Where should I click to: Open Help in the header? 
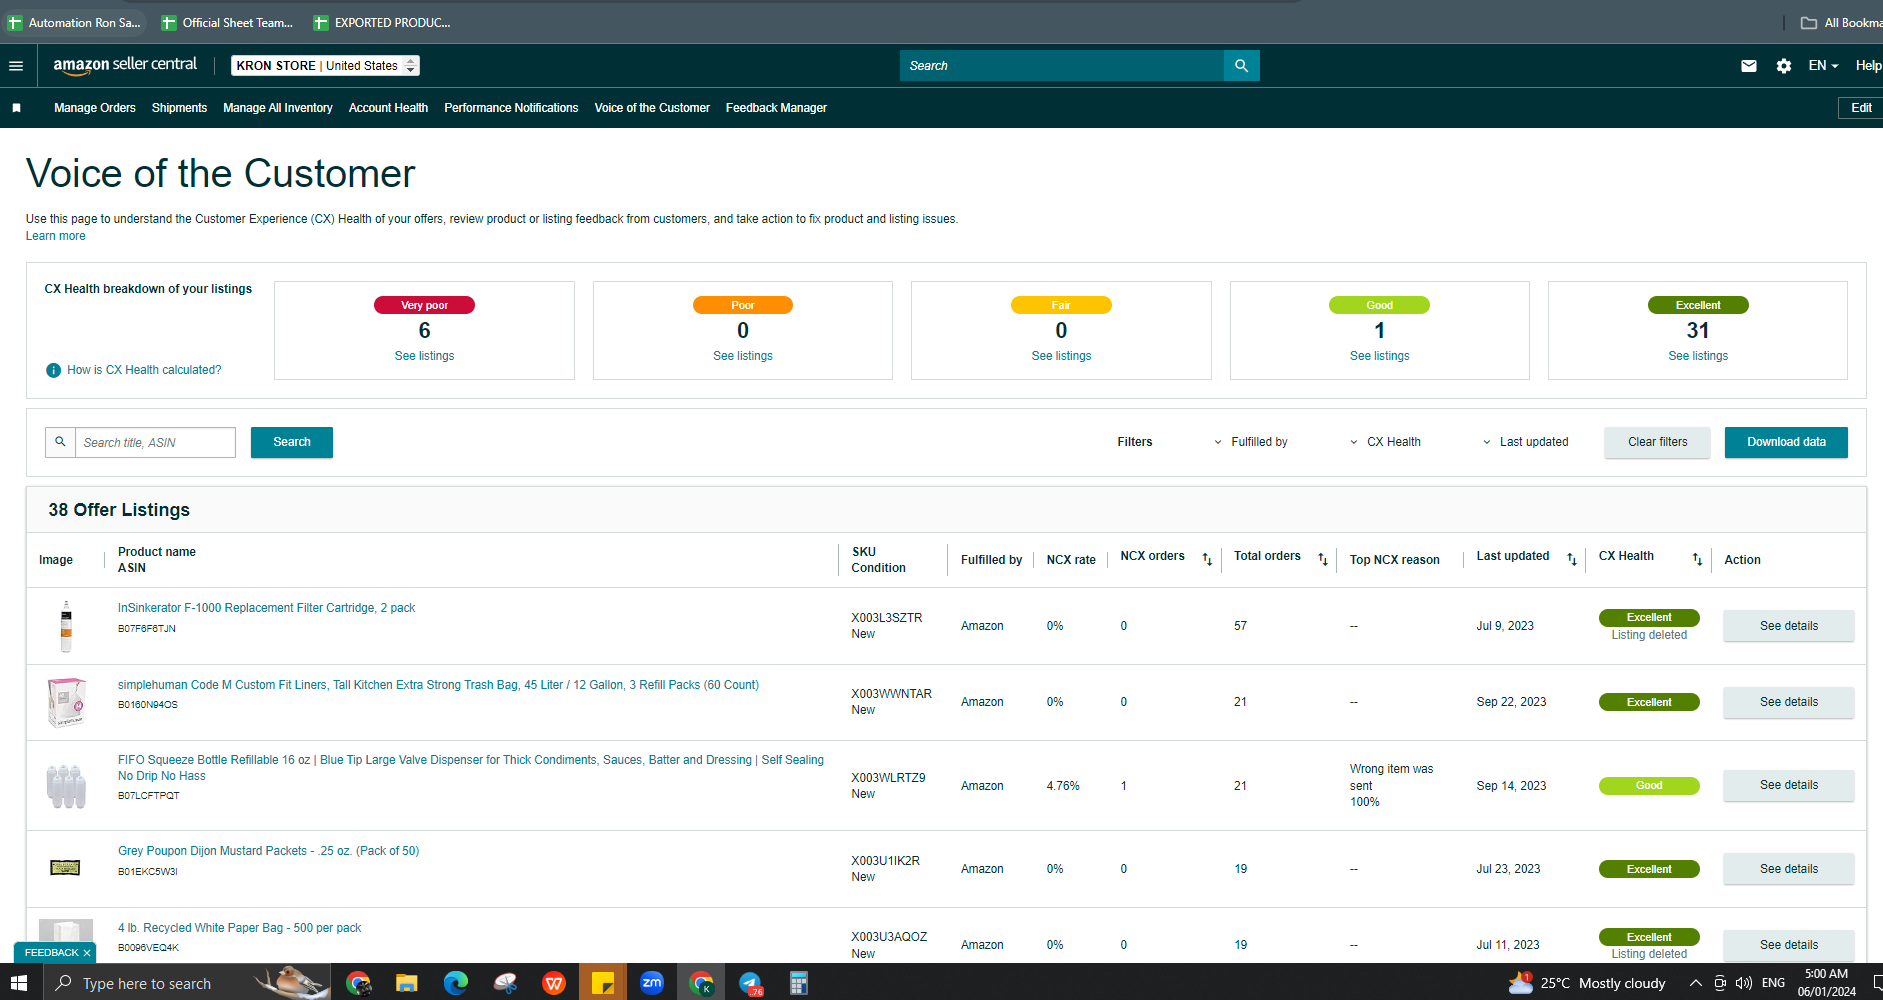click(x=1868, y=66)
